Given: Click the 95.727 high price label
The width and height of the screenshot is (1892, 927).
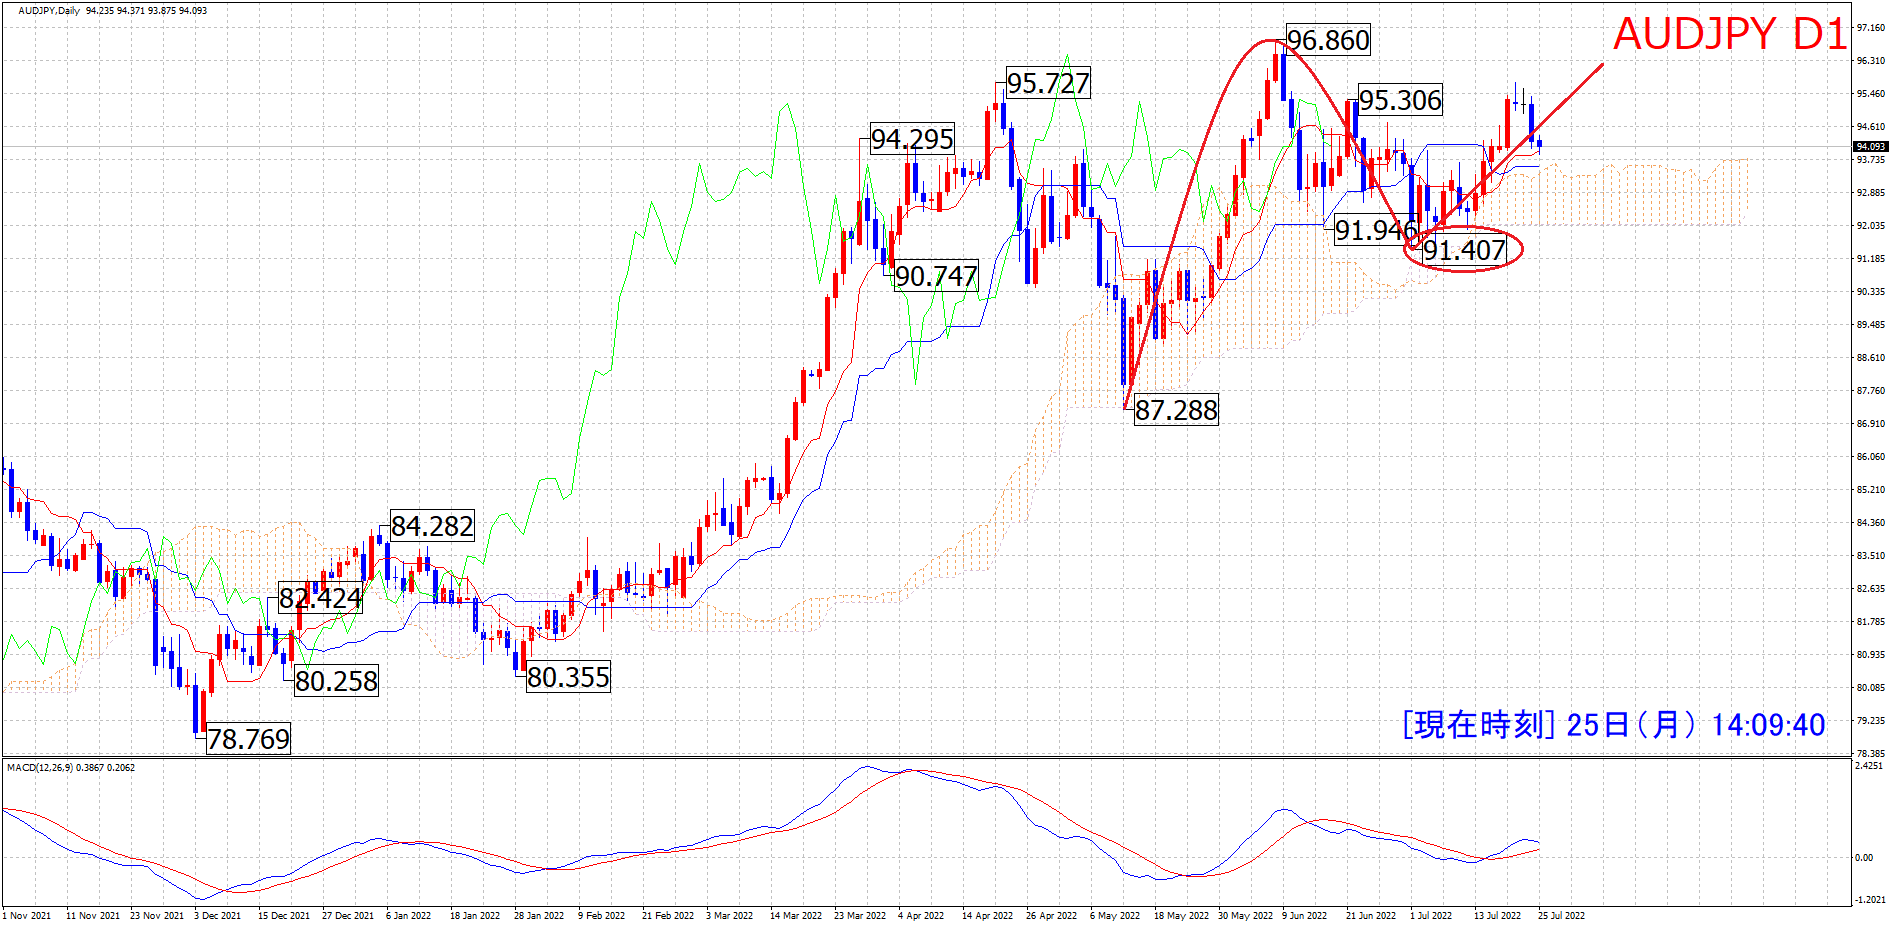Looking at the screenshot, I should tap(1047, 83).
